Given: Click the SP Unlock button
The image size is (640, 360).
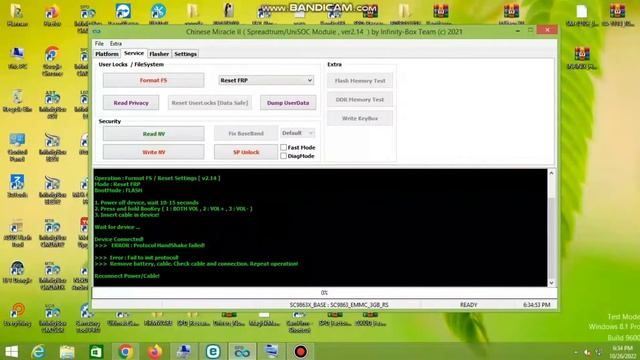Looking at the screenshot, I should pos(246,152).
